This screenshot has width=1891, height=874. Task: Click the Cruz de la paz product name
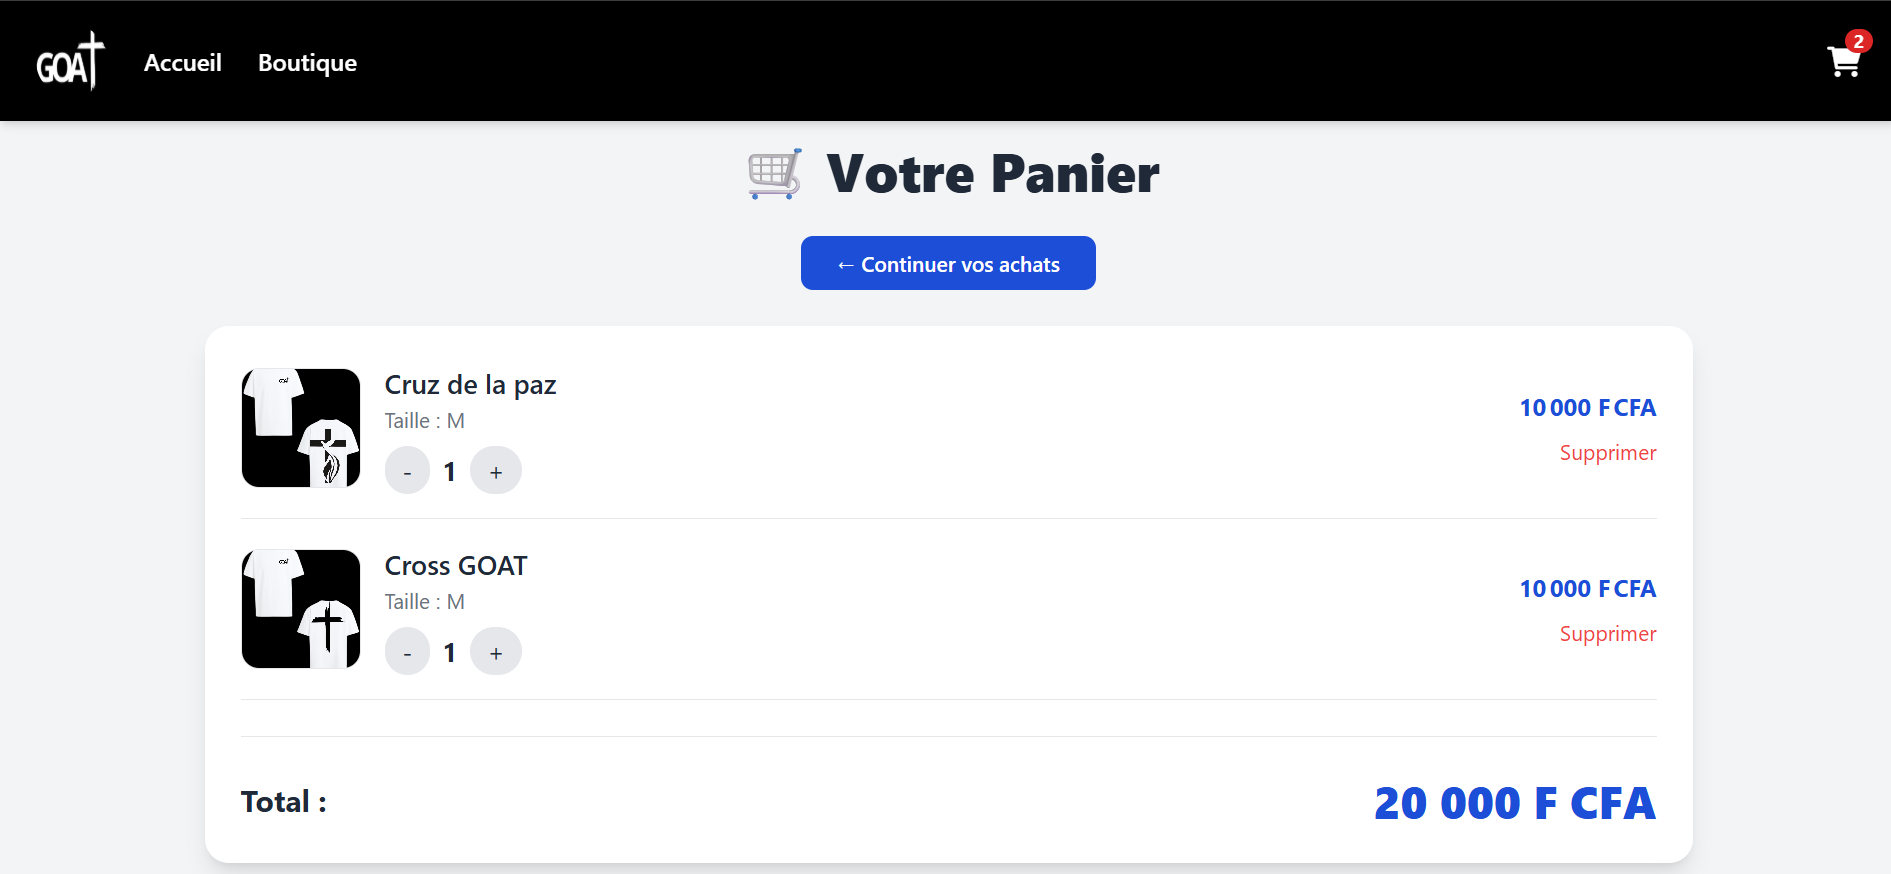point(470,385)
